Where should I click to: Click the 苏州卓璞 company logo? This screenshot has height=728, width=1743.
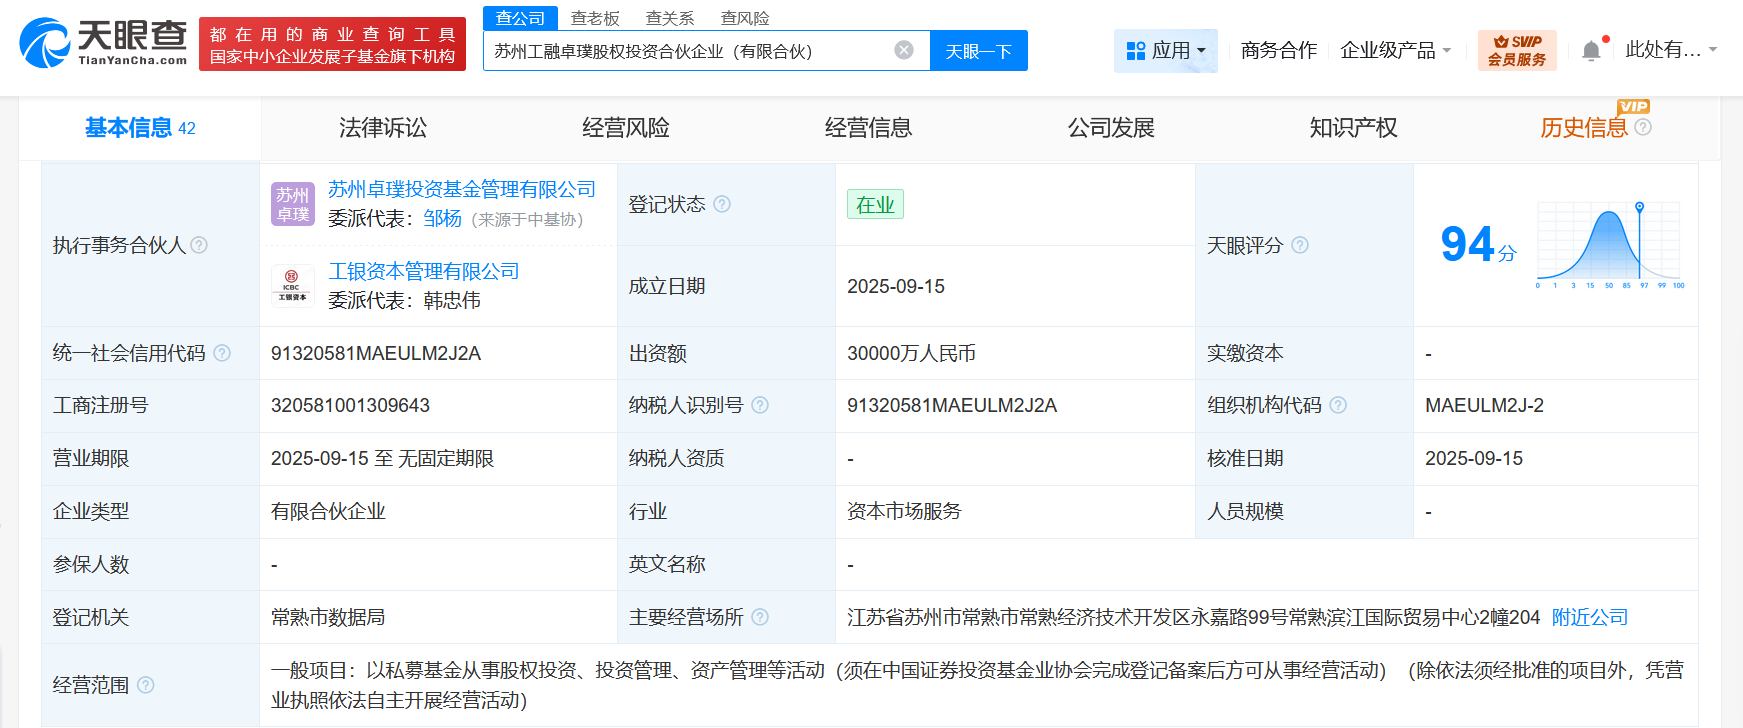point(292,204)
